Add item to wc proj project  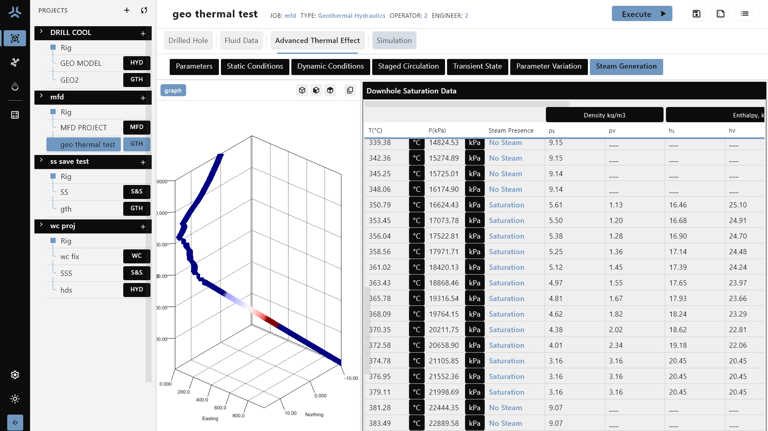pos(143,227)
